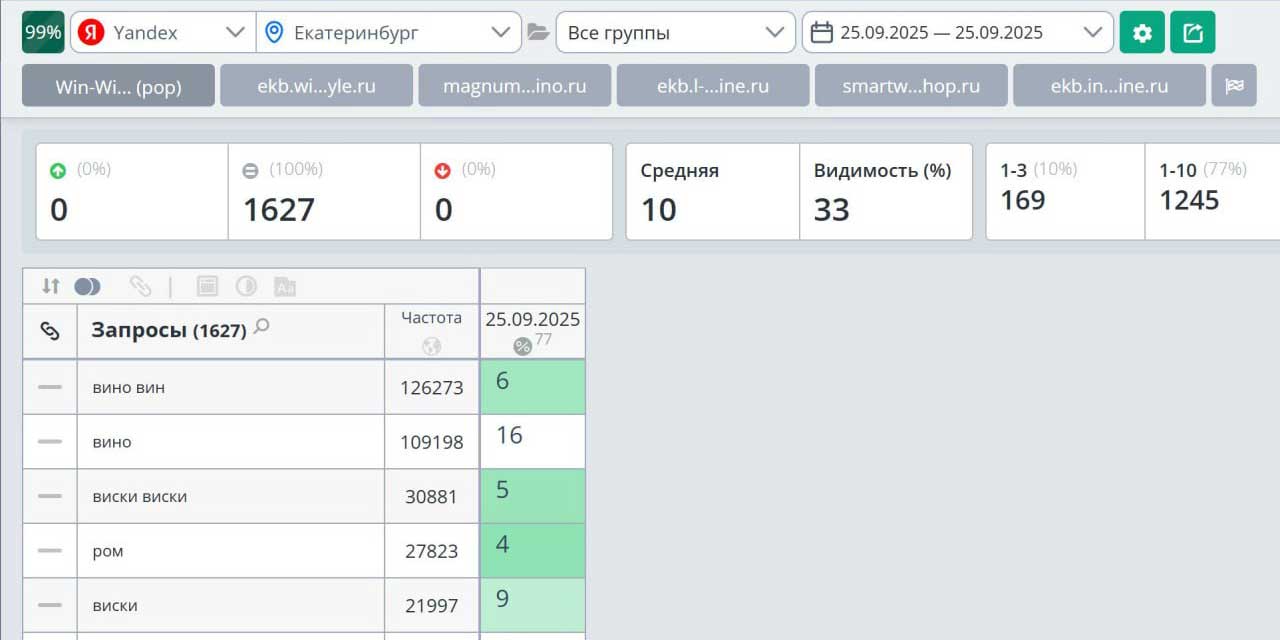Open the date range picker field
The image size is (1280, 640).
click(x=957, y=33)
